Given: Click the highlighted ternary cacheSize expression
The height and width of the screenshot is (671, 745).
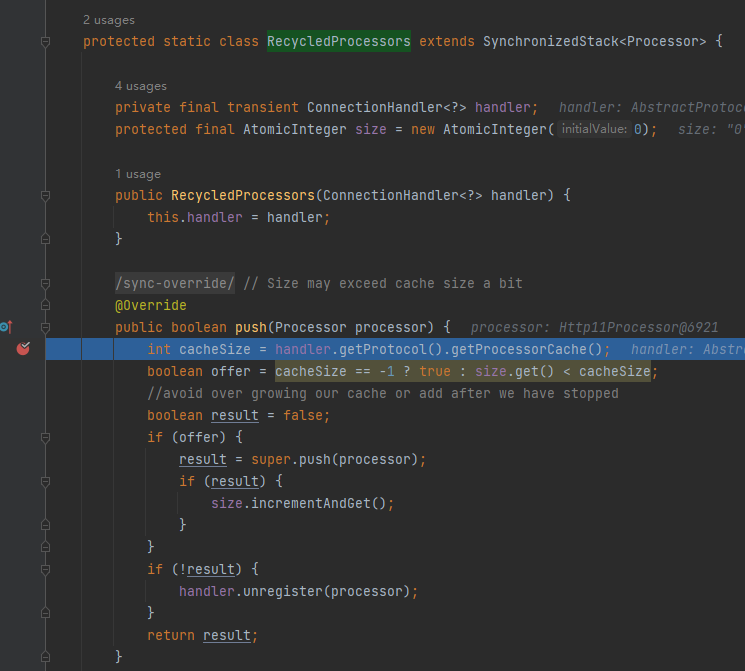Looking at the screenshot, I should click(x=463, y=371).
